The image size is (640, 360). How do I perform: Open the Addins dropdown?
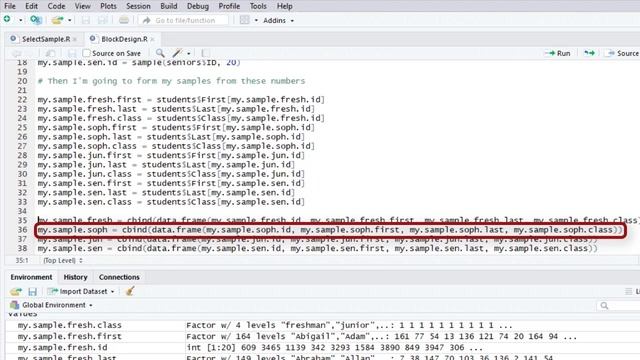tap(278, 20)
